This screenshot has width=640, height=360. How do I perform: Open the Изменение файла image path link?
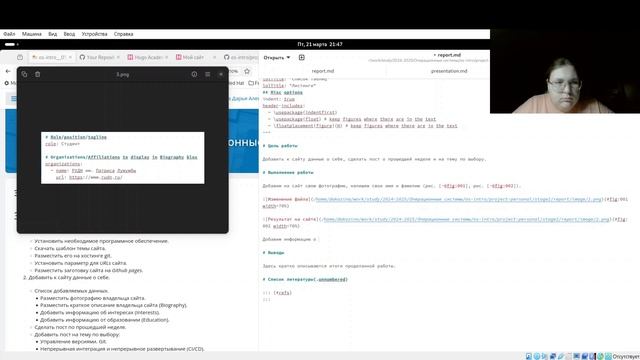click(x=459, y=199)
